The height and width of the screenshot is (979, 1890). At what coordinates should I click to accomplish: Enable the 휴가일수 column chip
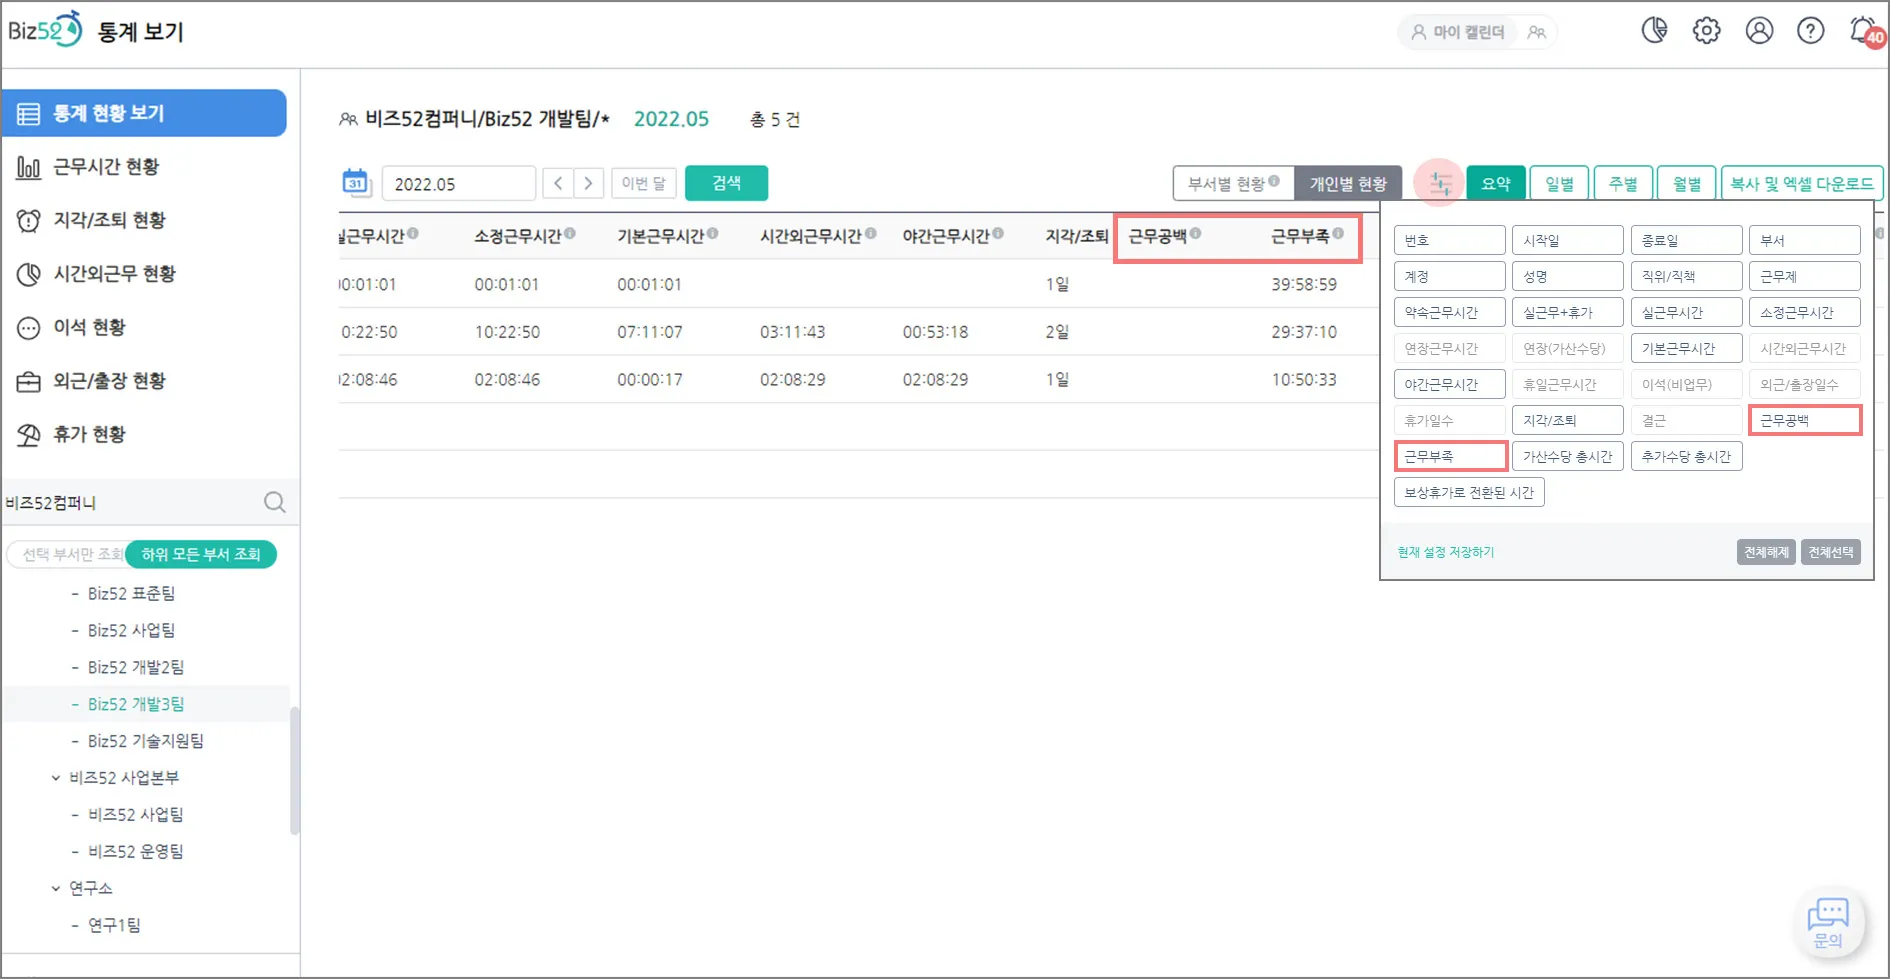[x=1449, y=420]
